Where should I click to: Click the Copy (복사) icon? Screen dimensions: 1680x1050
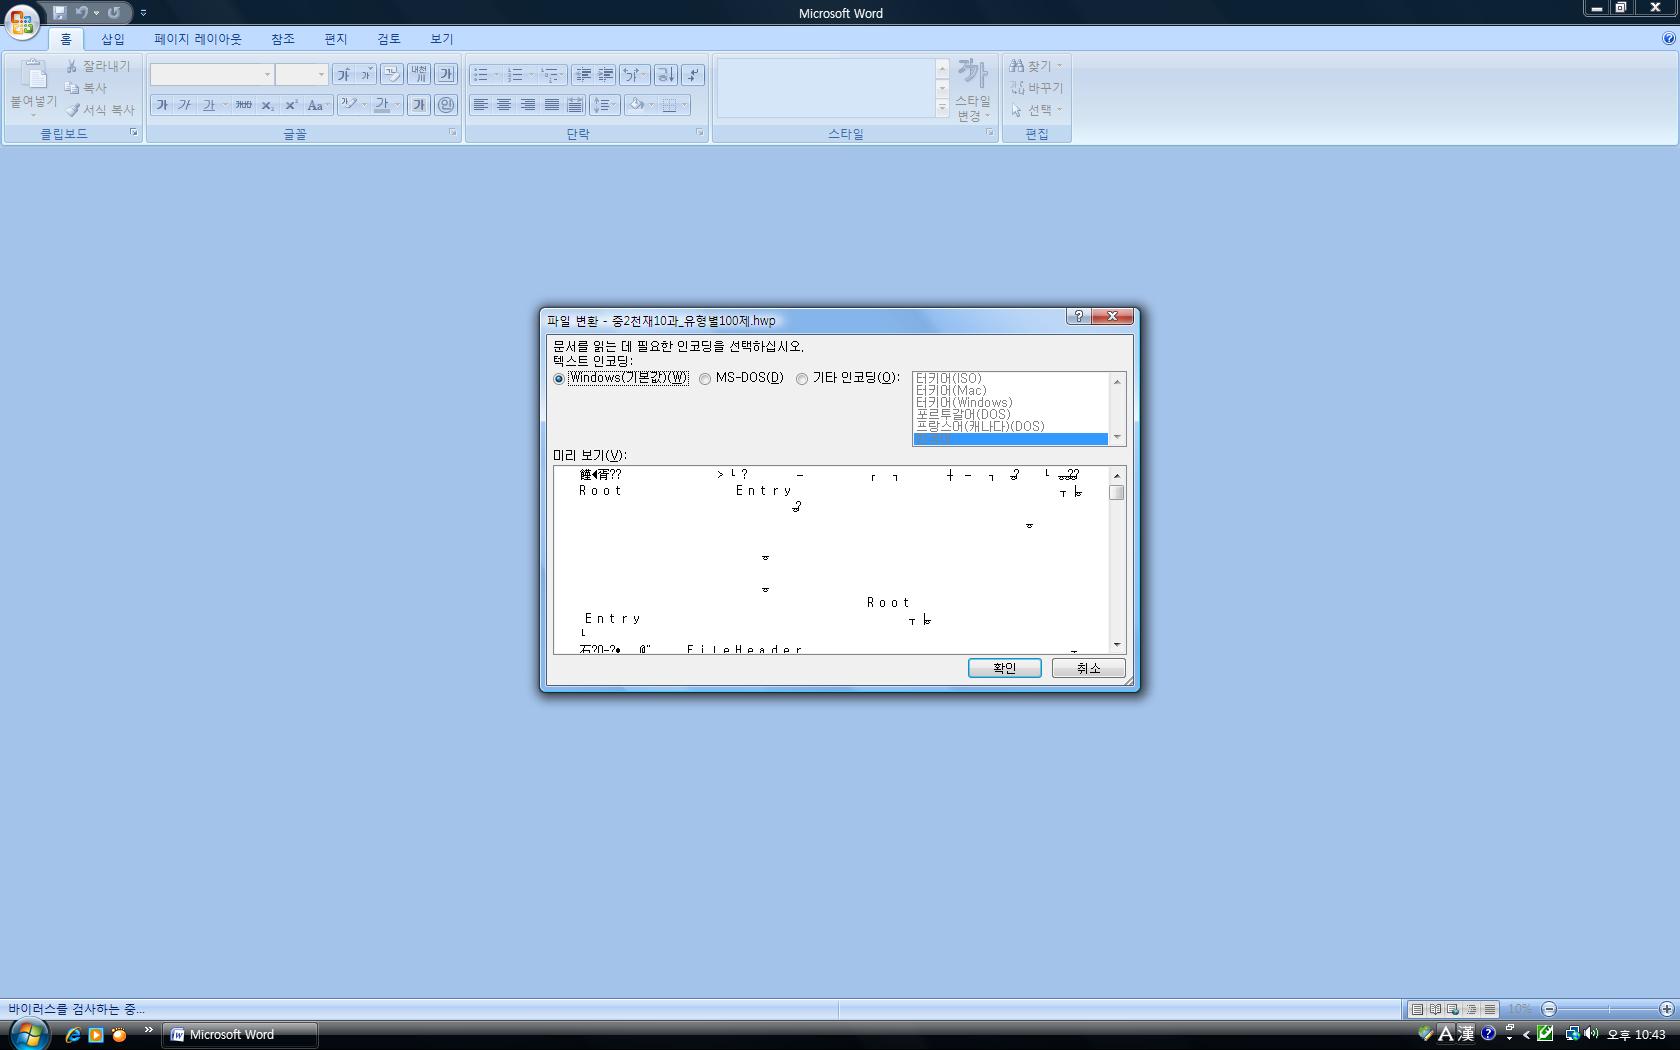point(72,88)
